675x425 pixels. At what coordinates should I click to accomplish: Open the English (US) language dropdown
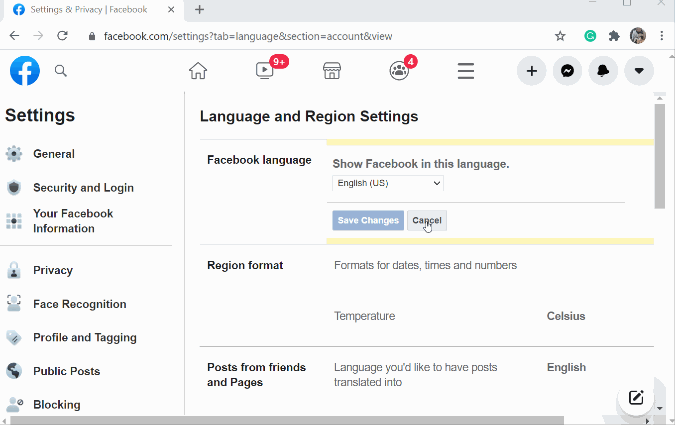point(388,183)
